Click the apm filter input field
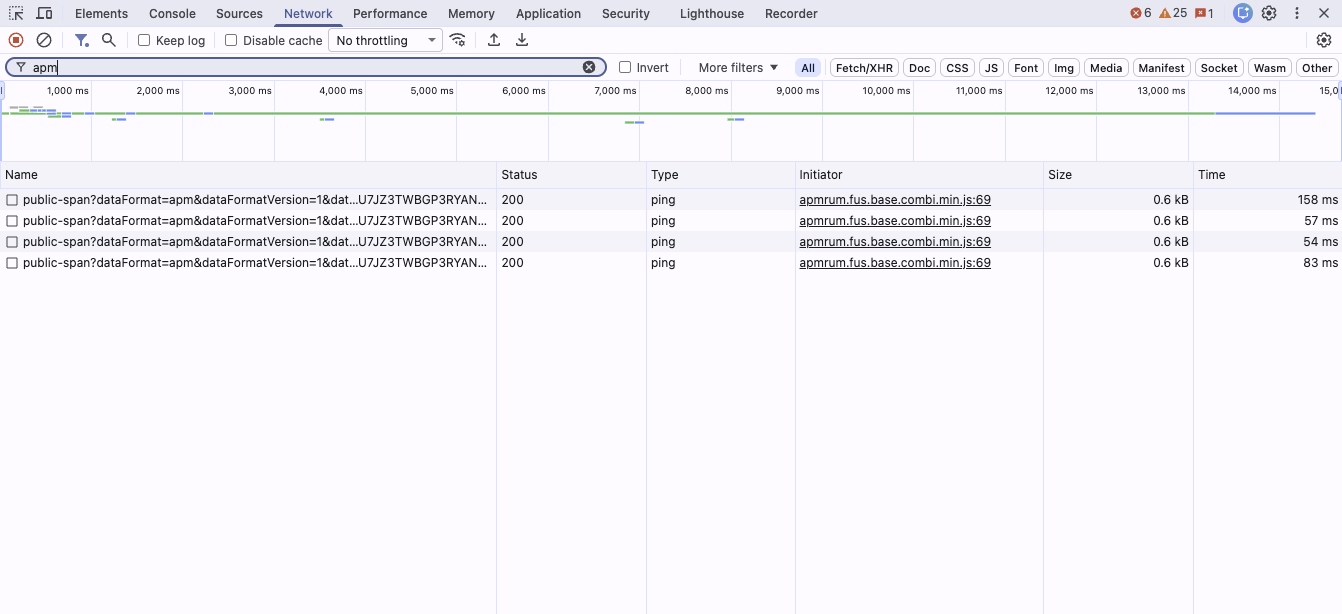 [305, 67]
